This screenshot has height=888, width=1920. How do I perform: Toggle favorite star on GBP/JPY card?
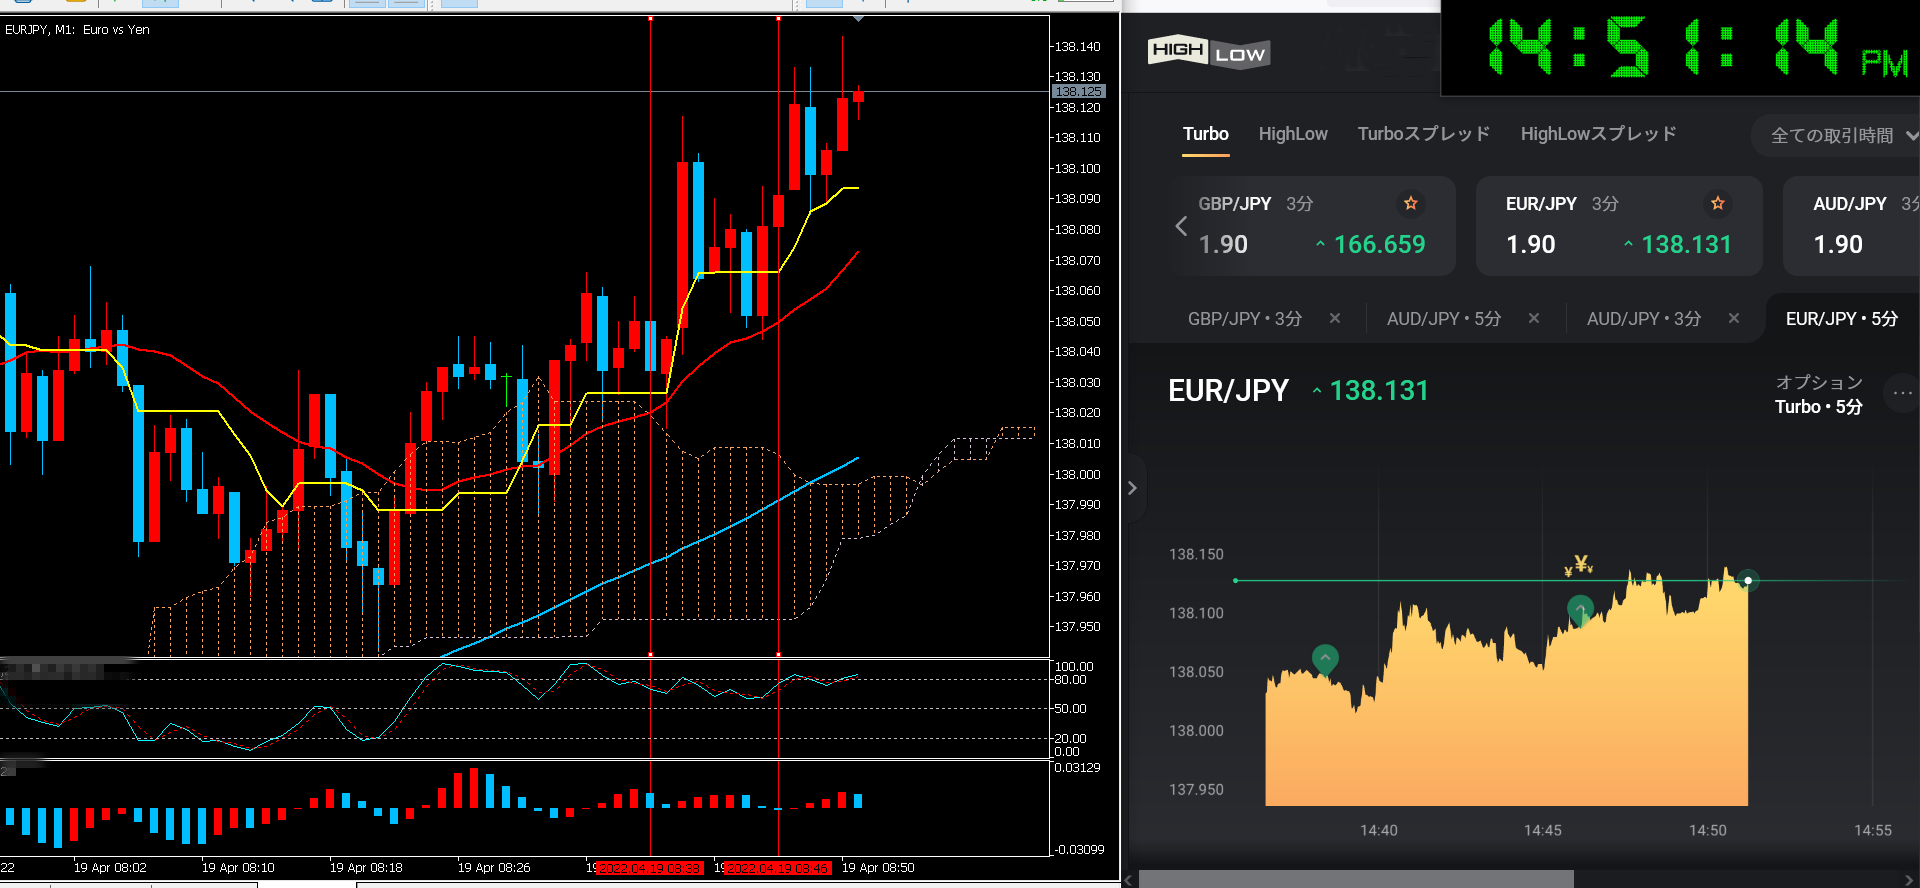point(1410,203)
